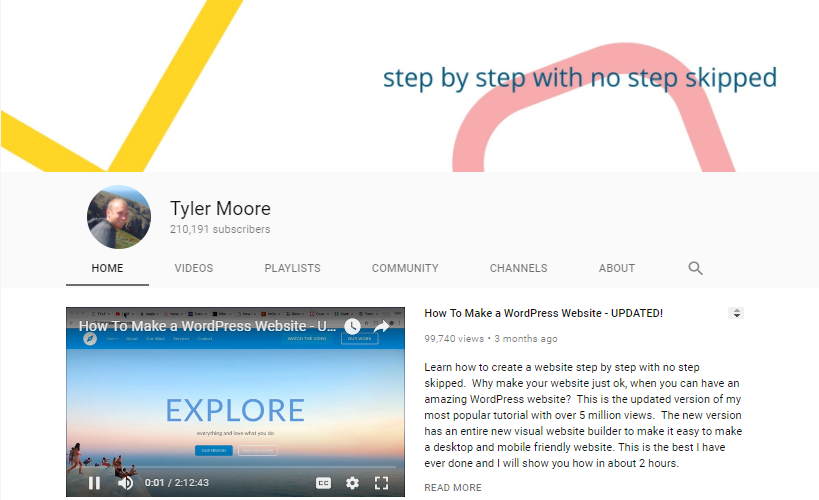Click the Share arrow icon on video
The width and height of the screenshot is (819, 500).
coord(382,327)
